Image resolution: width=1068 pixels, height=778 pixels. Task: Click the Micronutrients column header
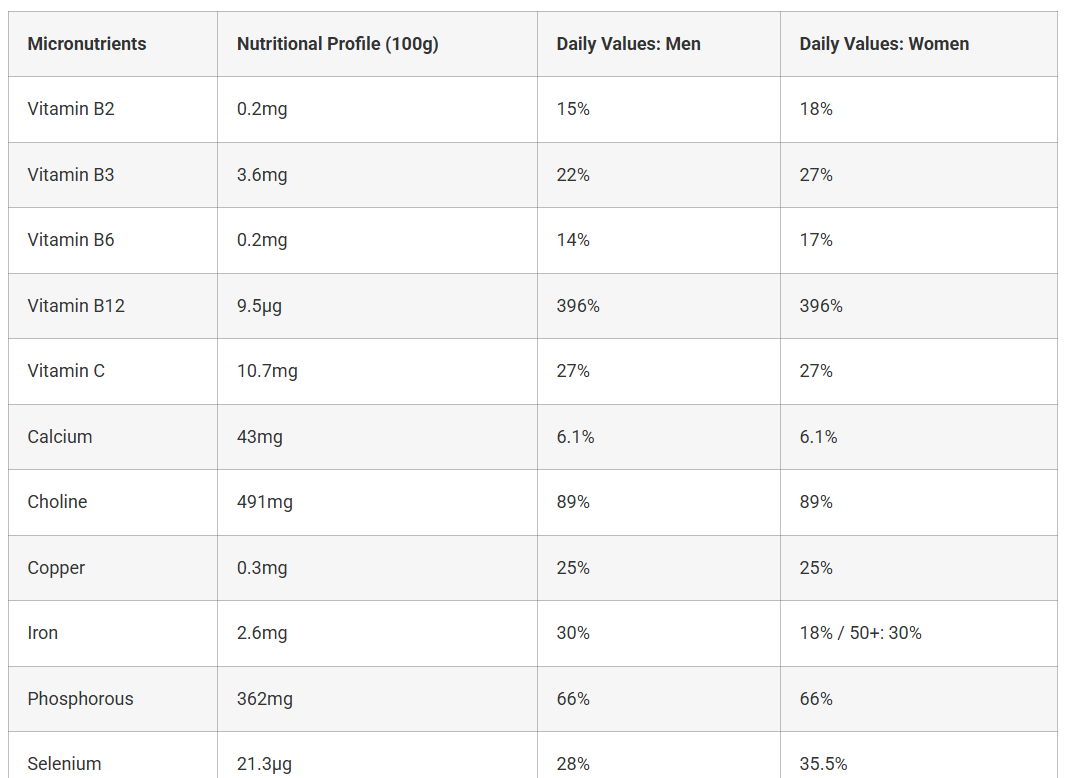tap(87, 44)
